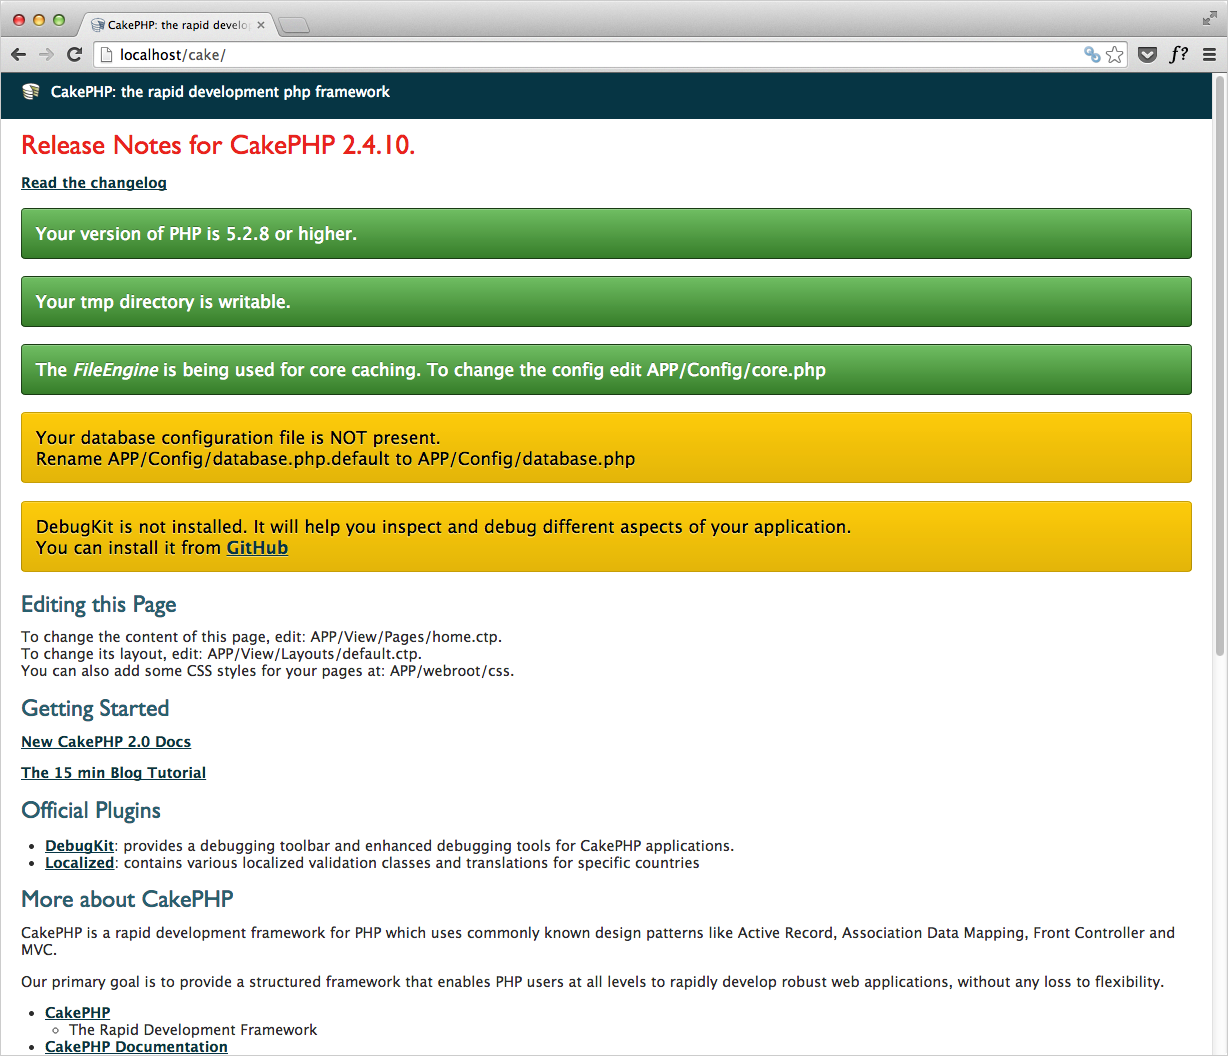Click the Release Notes for CakePHP 2.4.10 heading
The height and width of the screenshot is (1056, 1228).
tap(218, 145)
